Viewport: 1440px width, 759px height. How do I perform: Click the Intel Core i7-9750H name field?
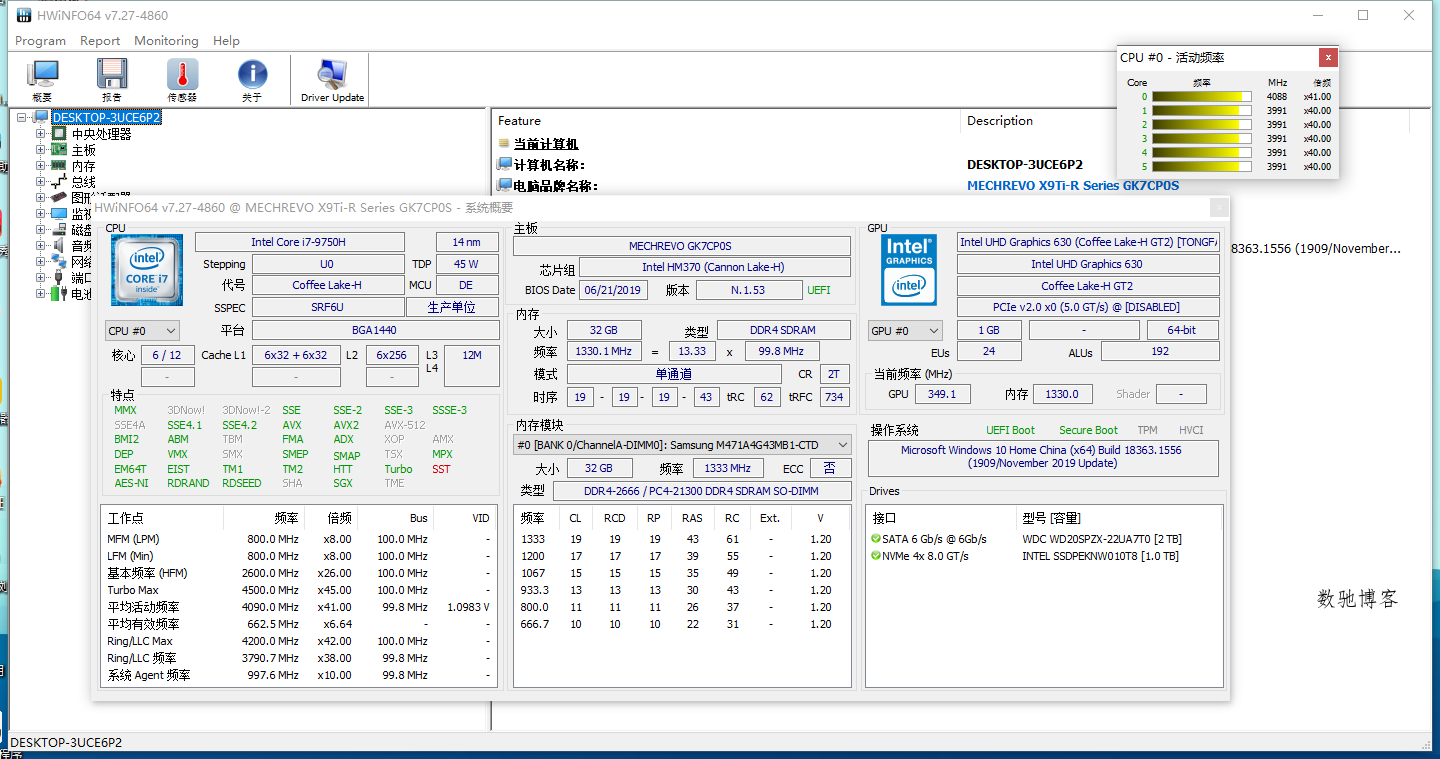pos(299,242)
